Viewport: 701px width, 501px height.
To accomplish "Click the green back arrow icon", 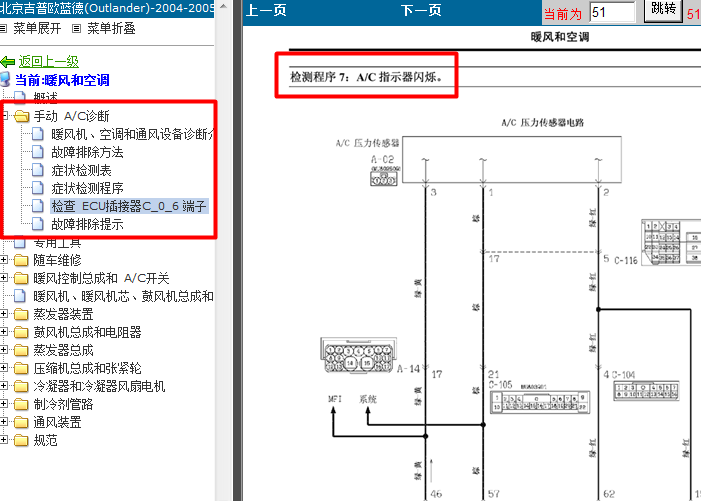I will coord(8,62).
